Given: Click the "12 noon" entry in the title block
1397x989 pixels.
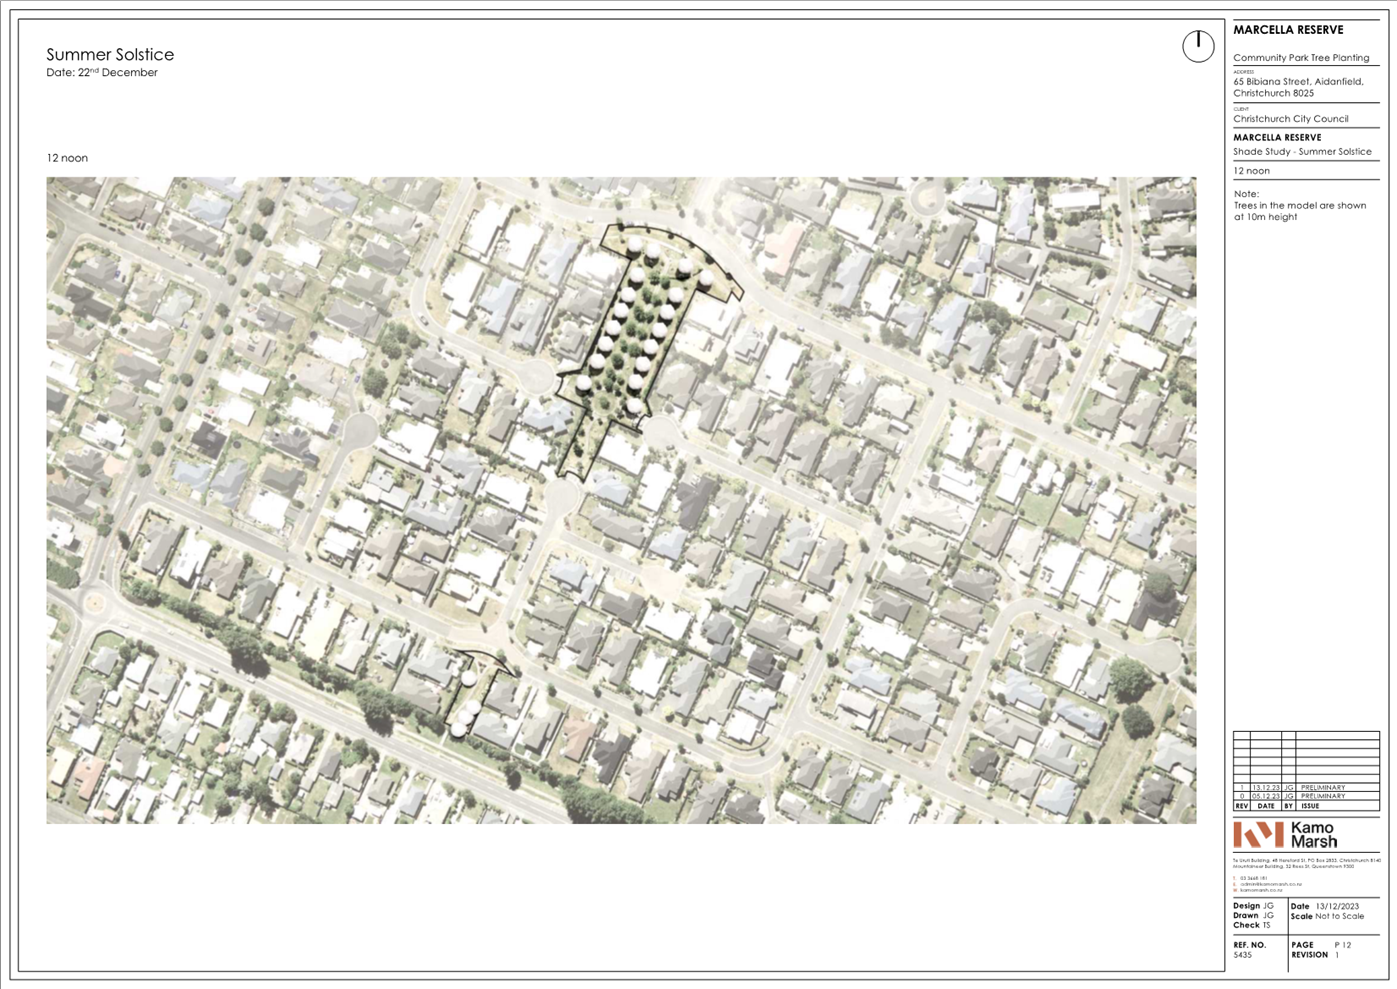Looking at the screenshot, I should (1251, 171).
